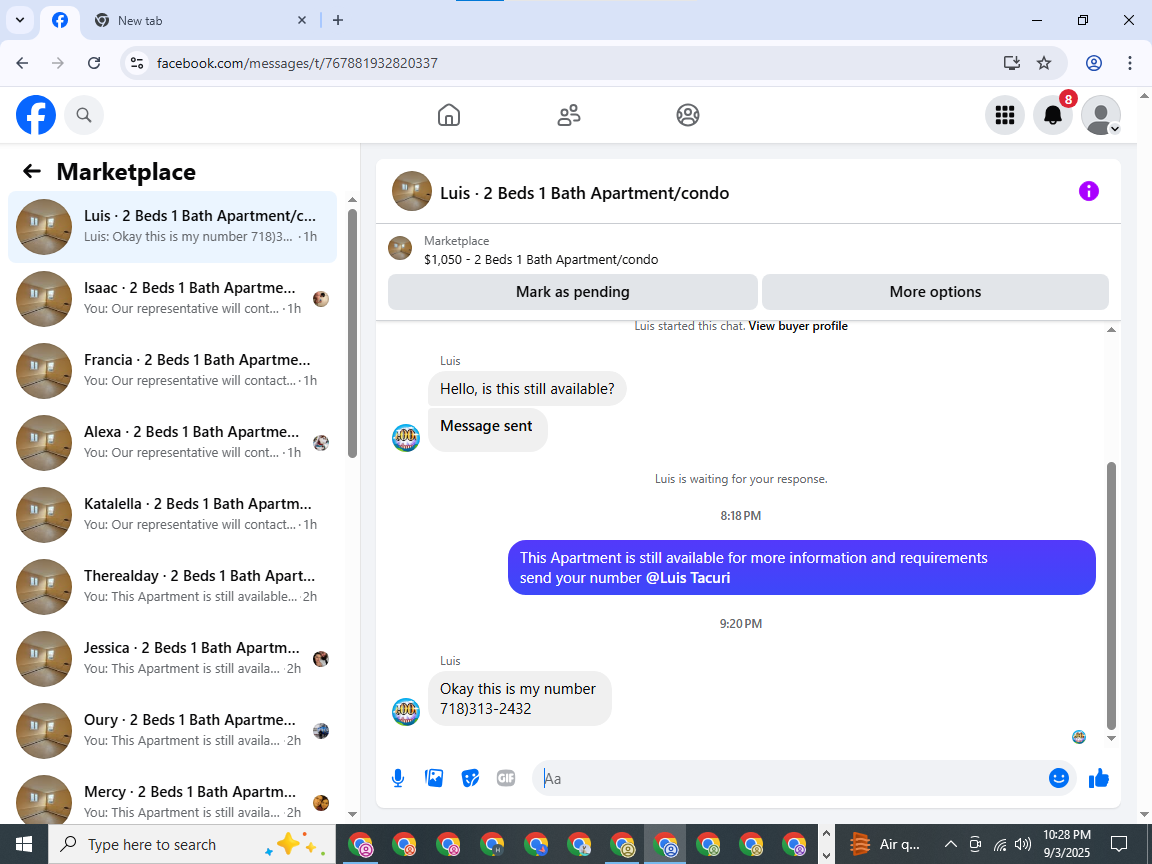
Task: Open the Jessica conversation
Action: click(173, 658)
